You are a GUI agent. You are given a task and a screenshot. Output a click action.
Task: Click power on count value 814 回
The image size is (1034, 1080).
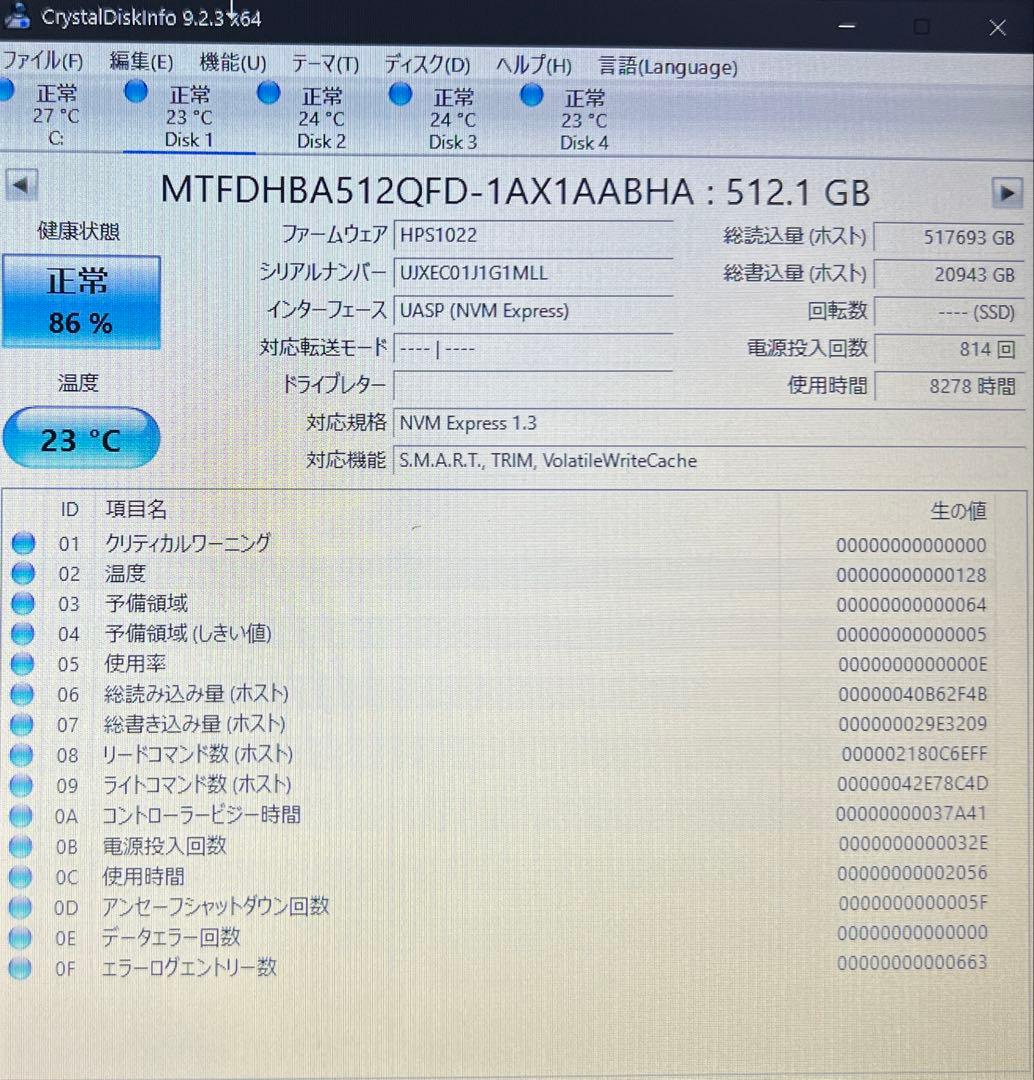coord(949,350)
